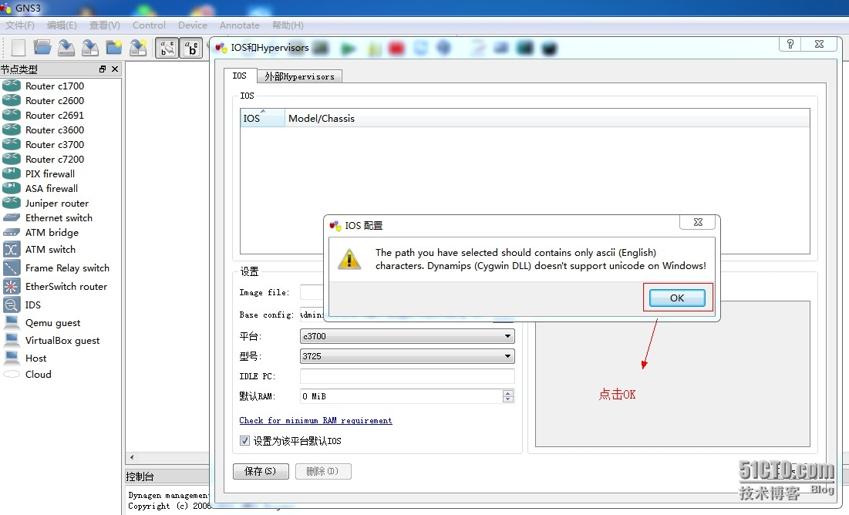
Task: Click OK in the IOS 配置 warning
Action: pyautogui.click(x=677, y=298)
